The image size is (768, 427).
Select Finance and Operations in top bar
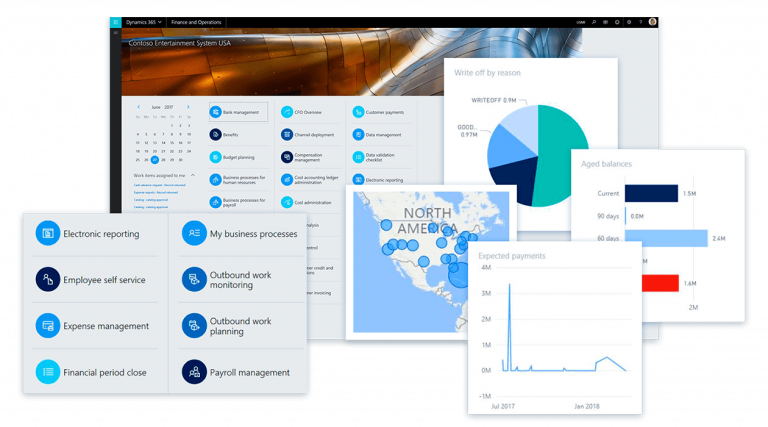[x=196, y=22]
